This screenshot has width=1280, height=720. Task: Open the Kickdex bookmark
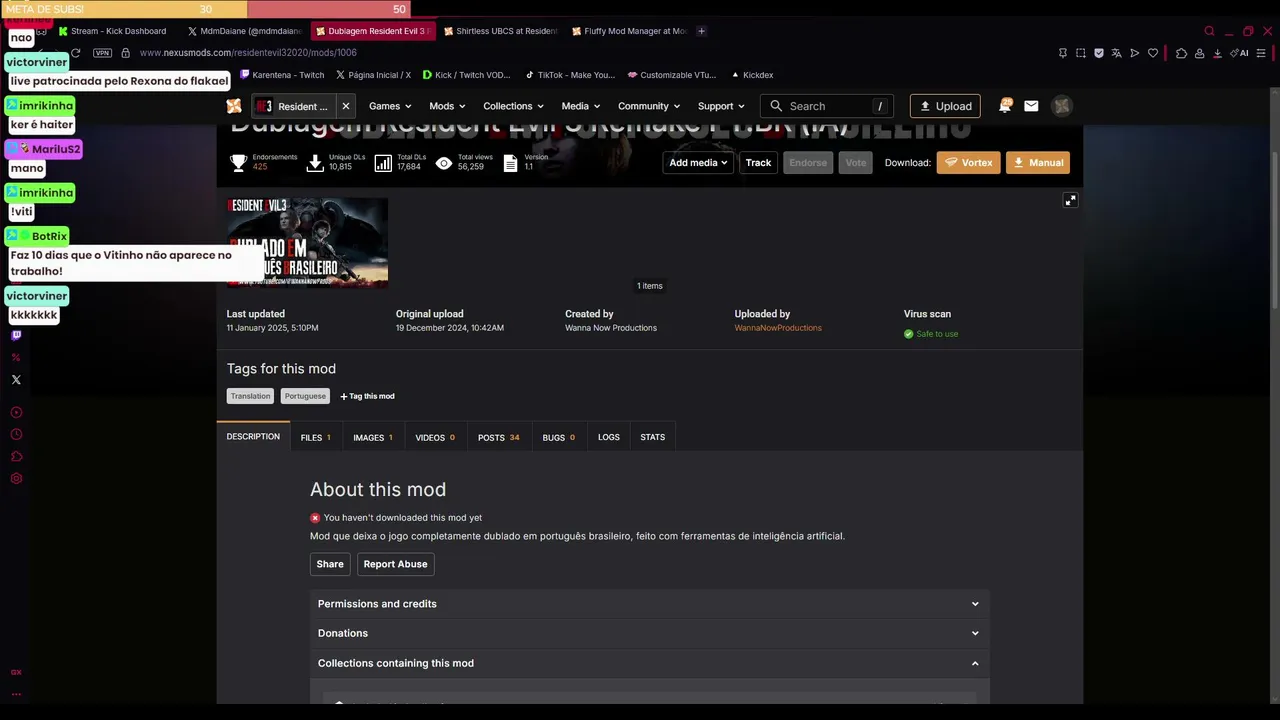pyautogui.click(x=752, y=75)
